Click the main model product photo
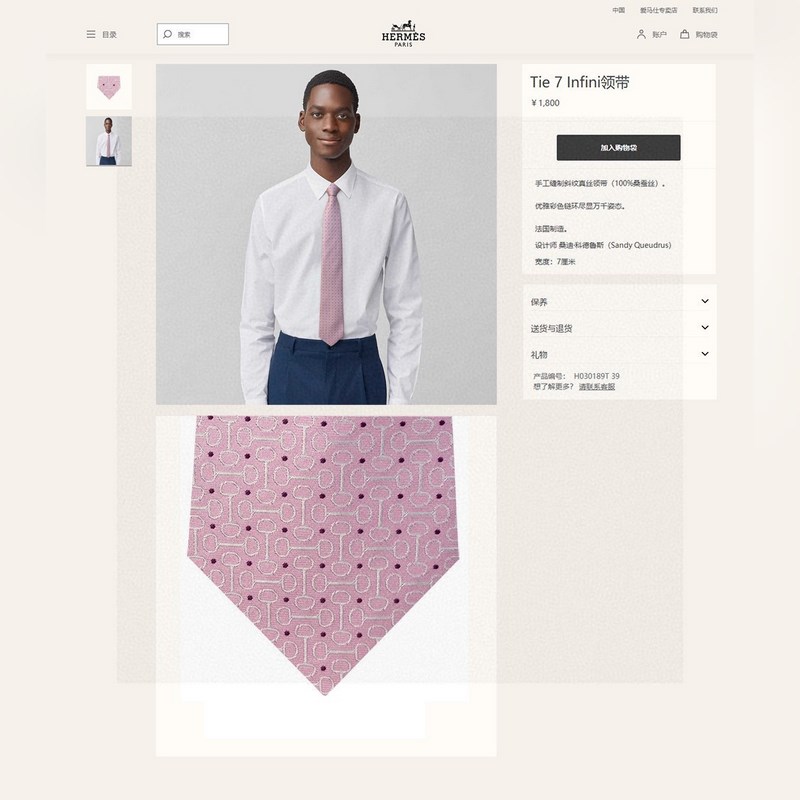800x800 pixels. tap(326, 234)
